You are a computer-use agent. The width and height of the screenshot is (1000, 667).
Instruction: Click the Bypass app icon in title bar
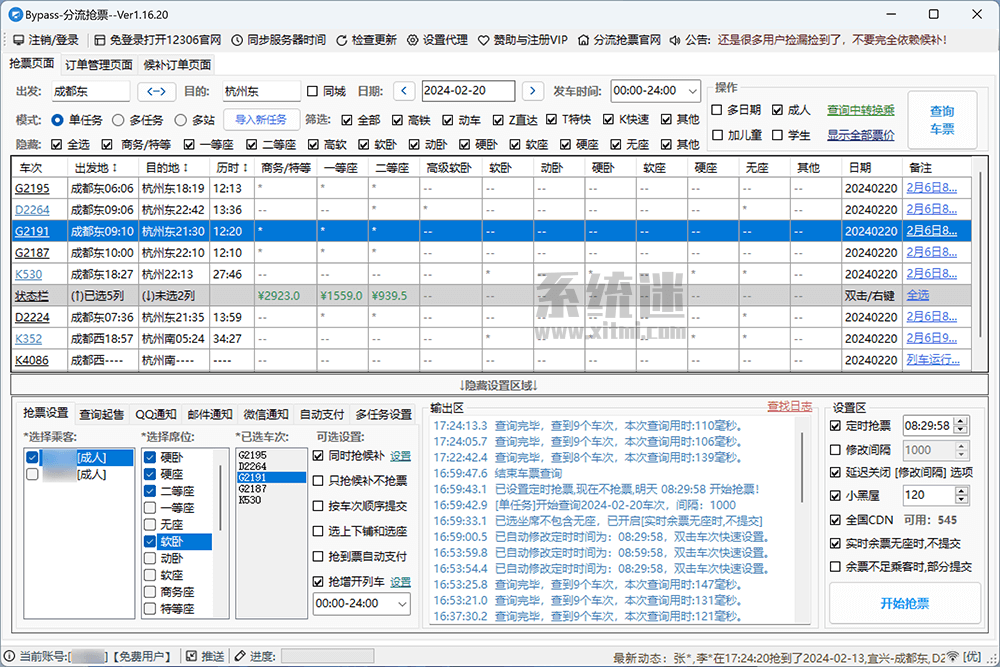click(x=15, y=14)
